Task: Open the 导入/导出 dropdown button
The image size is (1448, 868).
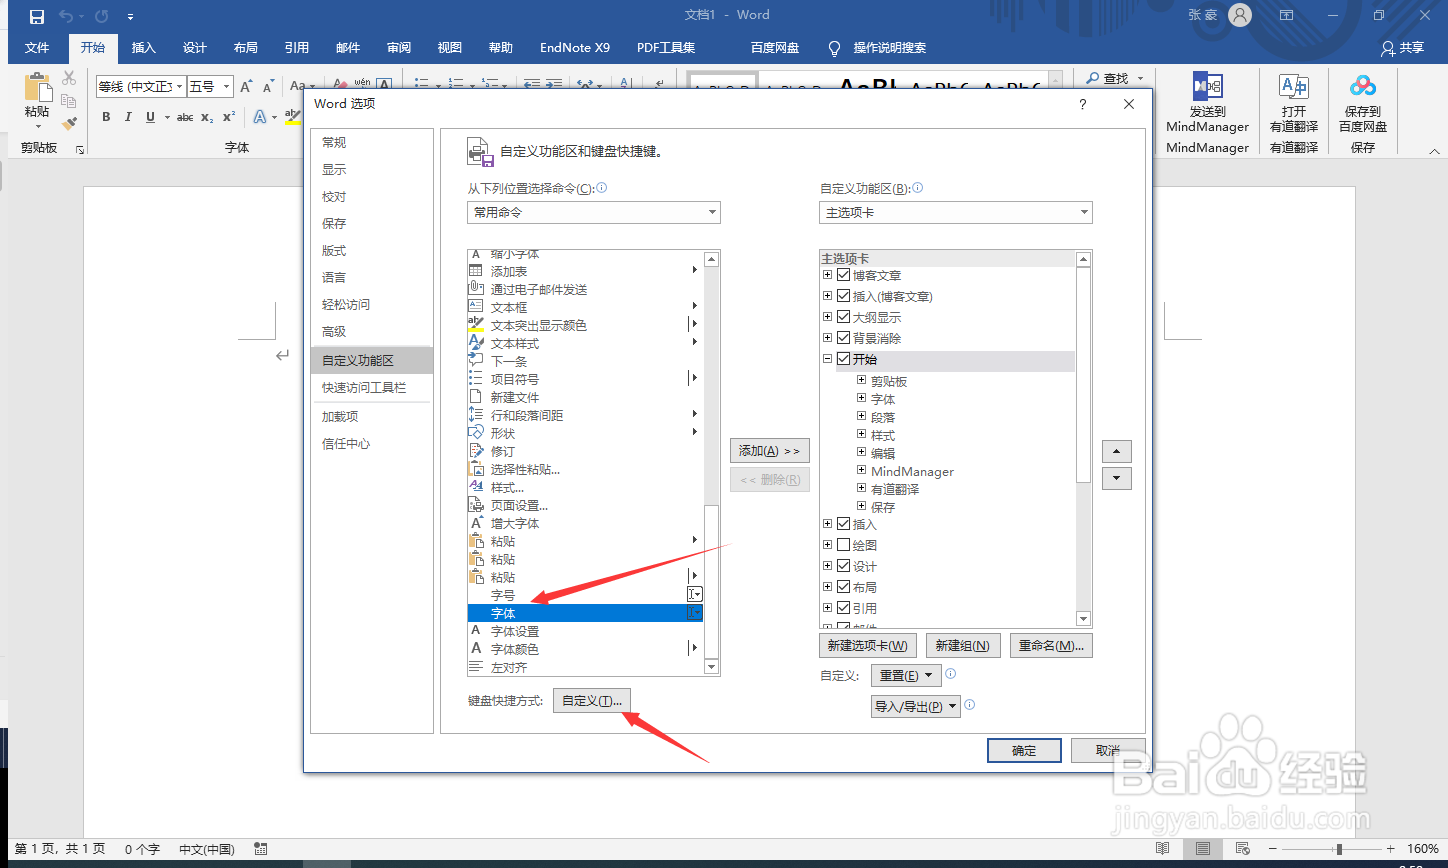Action: [915, 706]
